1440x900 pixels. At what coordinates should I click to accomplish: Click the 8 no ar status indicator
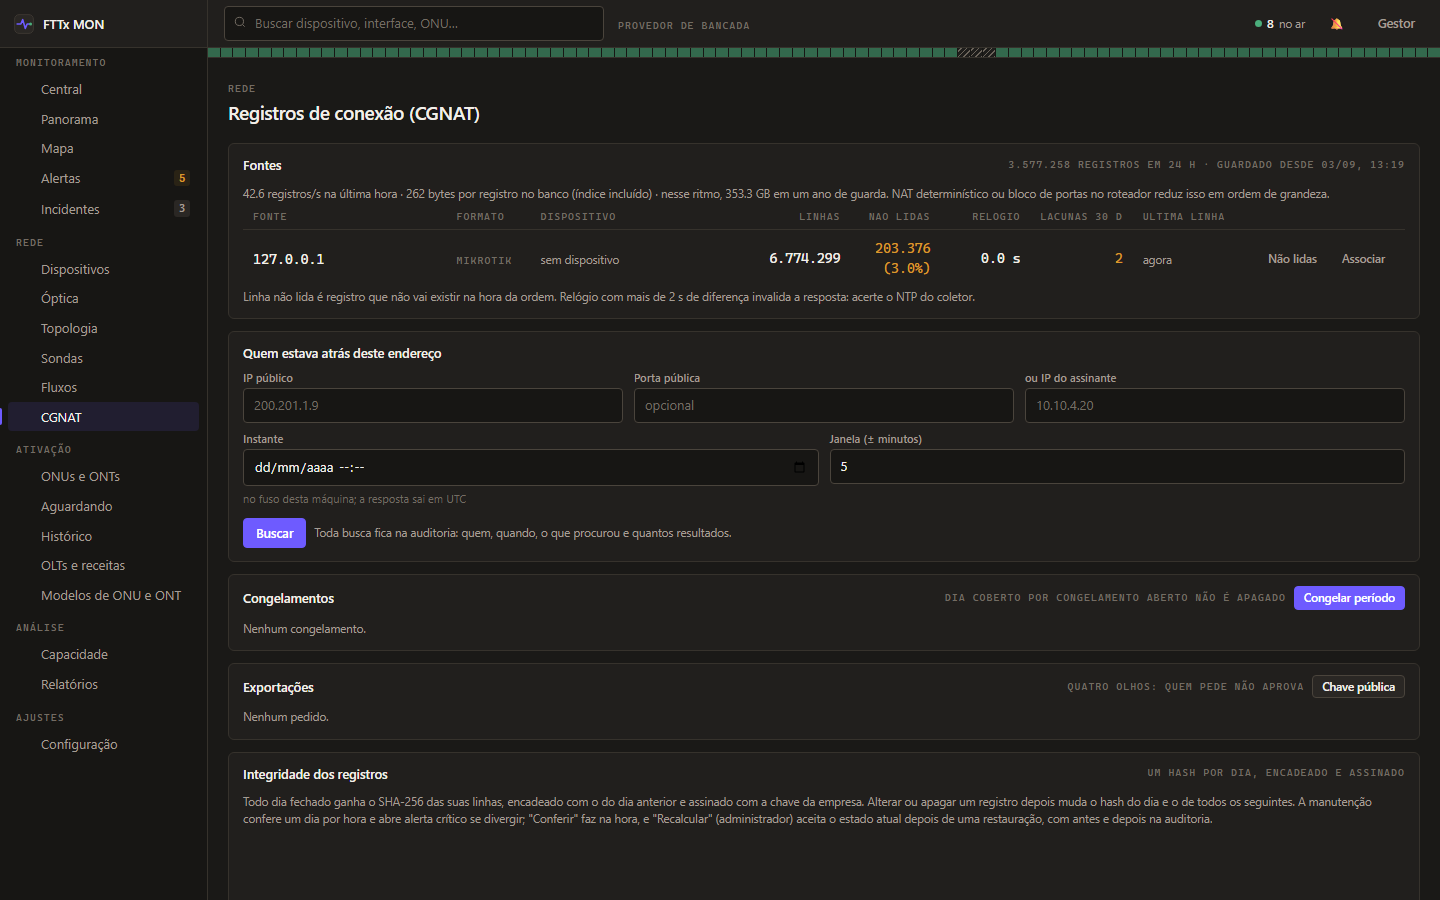pos(1280,24)
